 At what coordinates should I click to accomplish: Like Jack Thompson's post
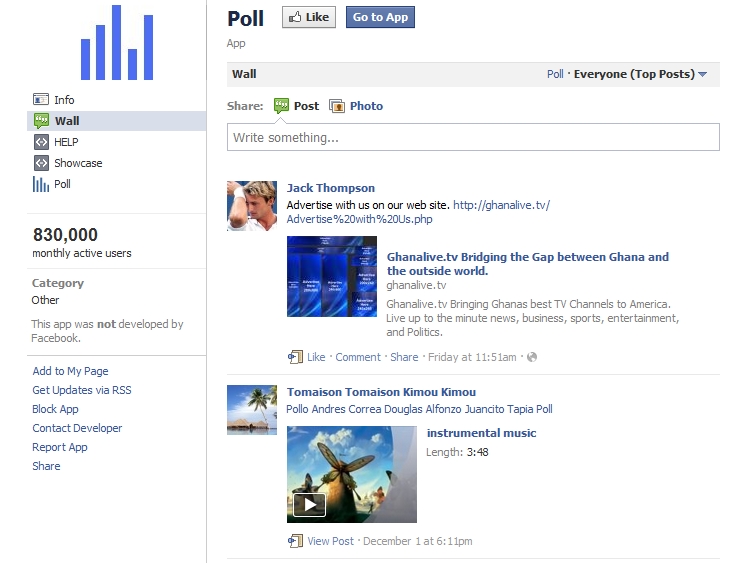[x=316, y=357]
